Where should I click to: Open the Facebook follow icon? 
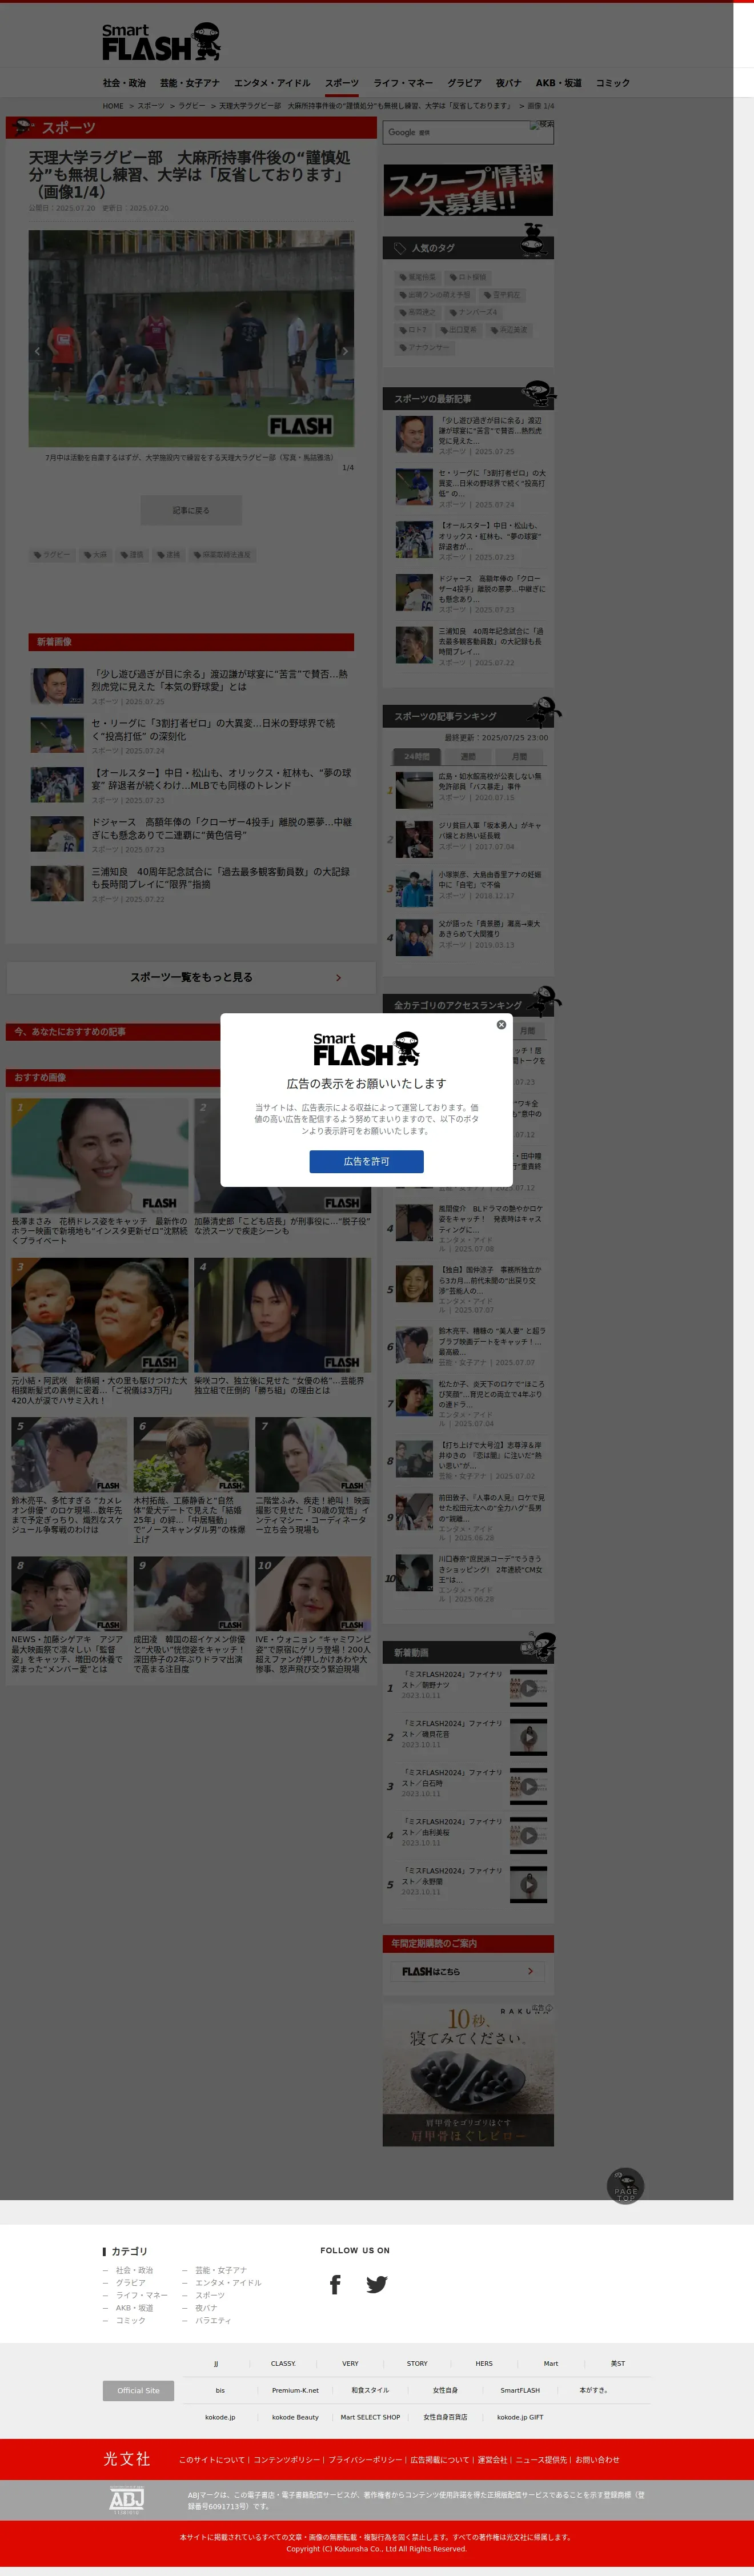point(335,2284)
